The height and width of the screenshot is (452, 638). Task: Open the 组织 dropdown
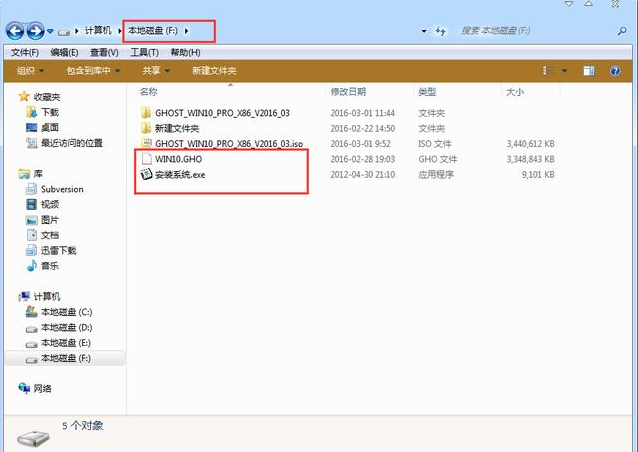[x=30, y=71]
